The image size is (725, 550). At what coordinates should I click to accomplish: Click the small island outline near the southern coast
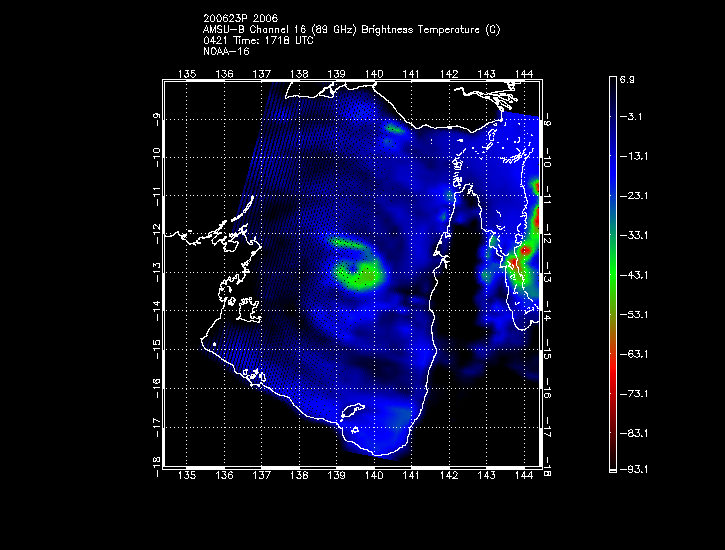[x=351, y=411]
